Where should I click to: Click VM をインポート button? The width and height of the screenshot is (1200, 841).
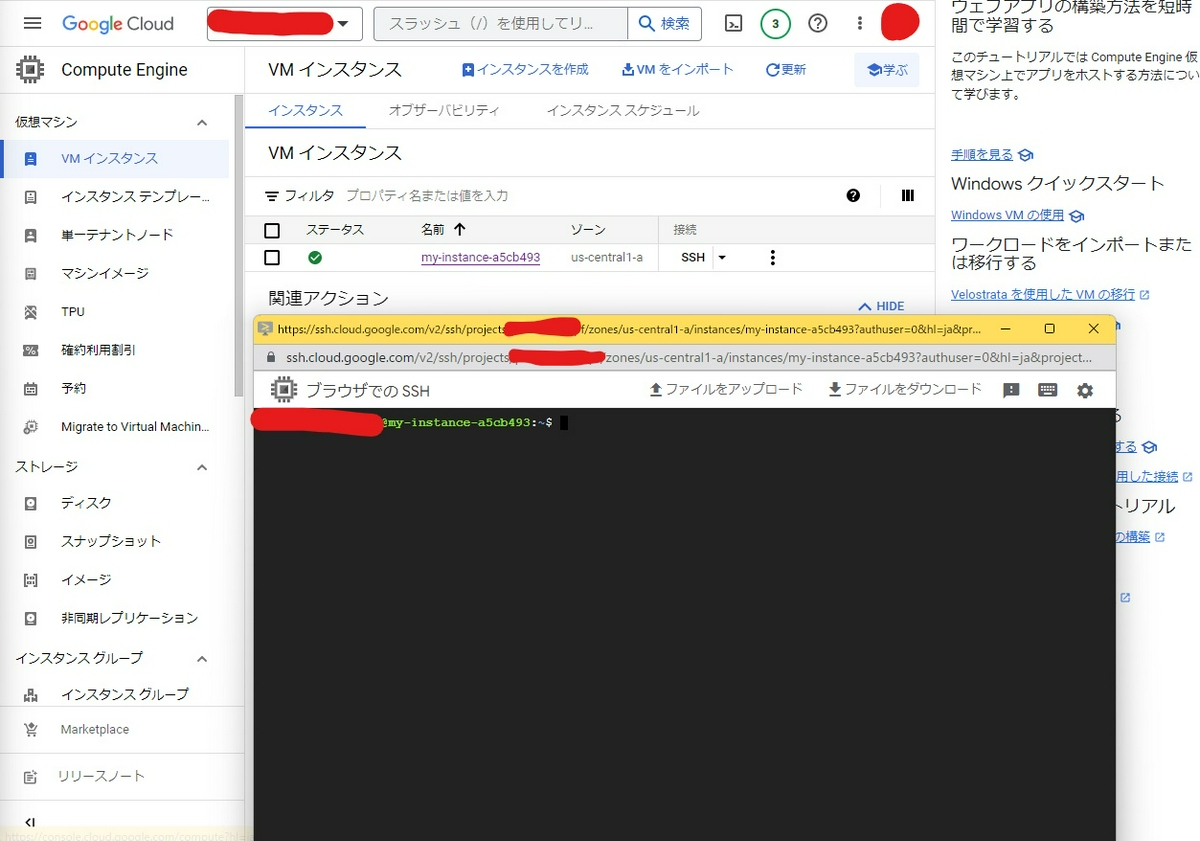coord(678,70)
